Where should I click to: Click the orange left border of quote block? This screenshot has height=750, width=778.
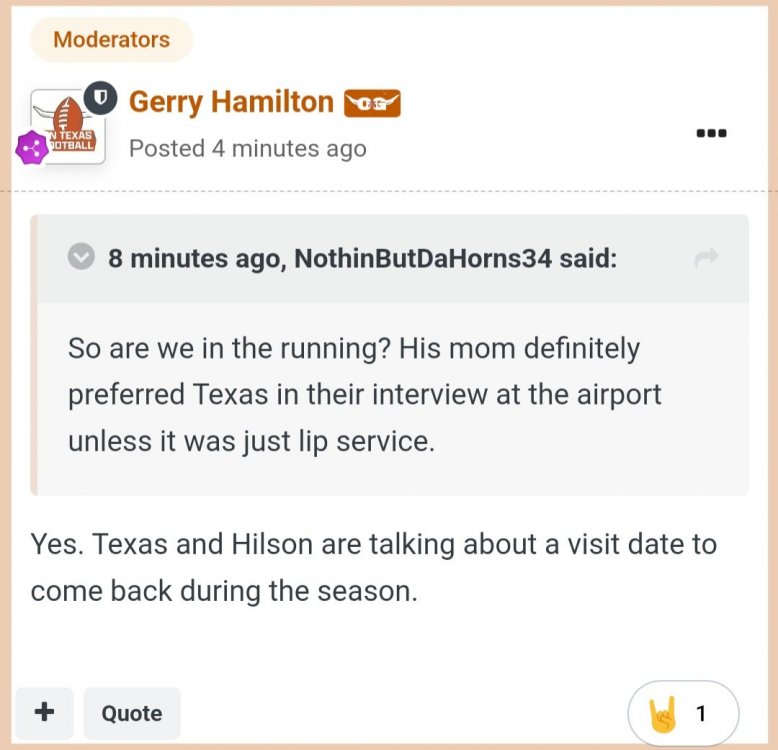click(x=35, y=355)
